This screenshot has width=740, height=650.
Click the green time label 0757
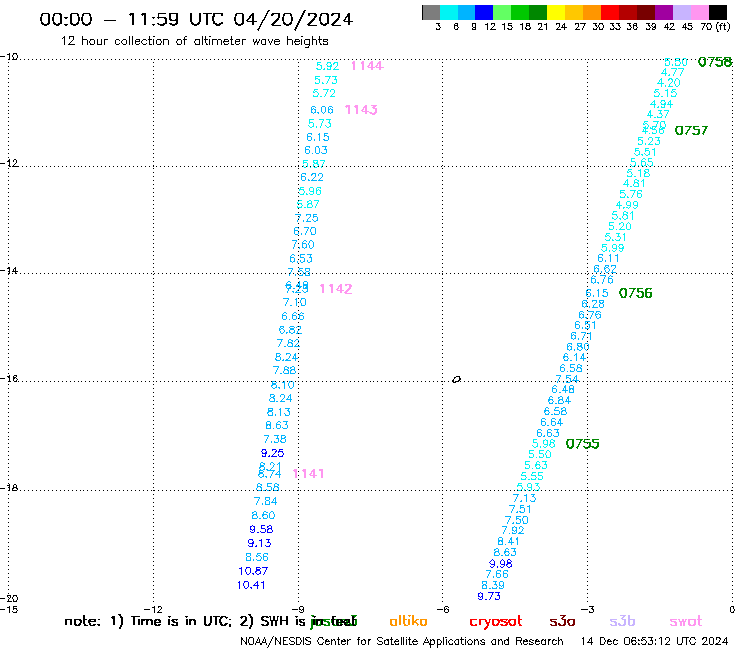pos(691,130)
